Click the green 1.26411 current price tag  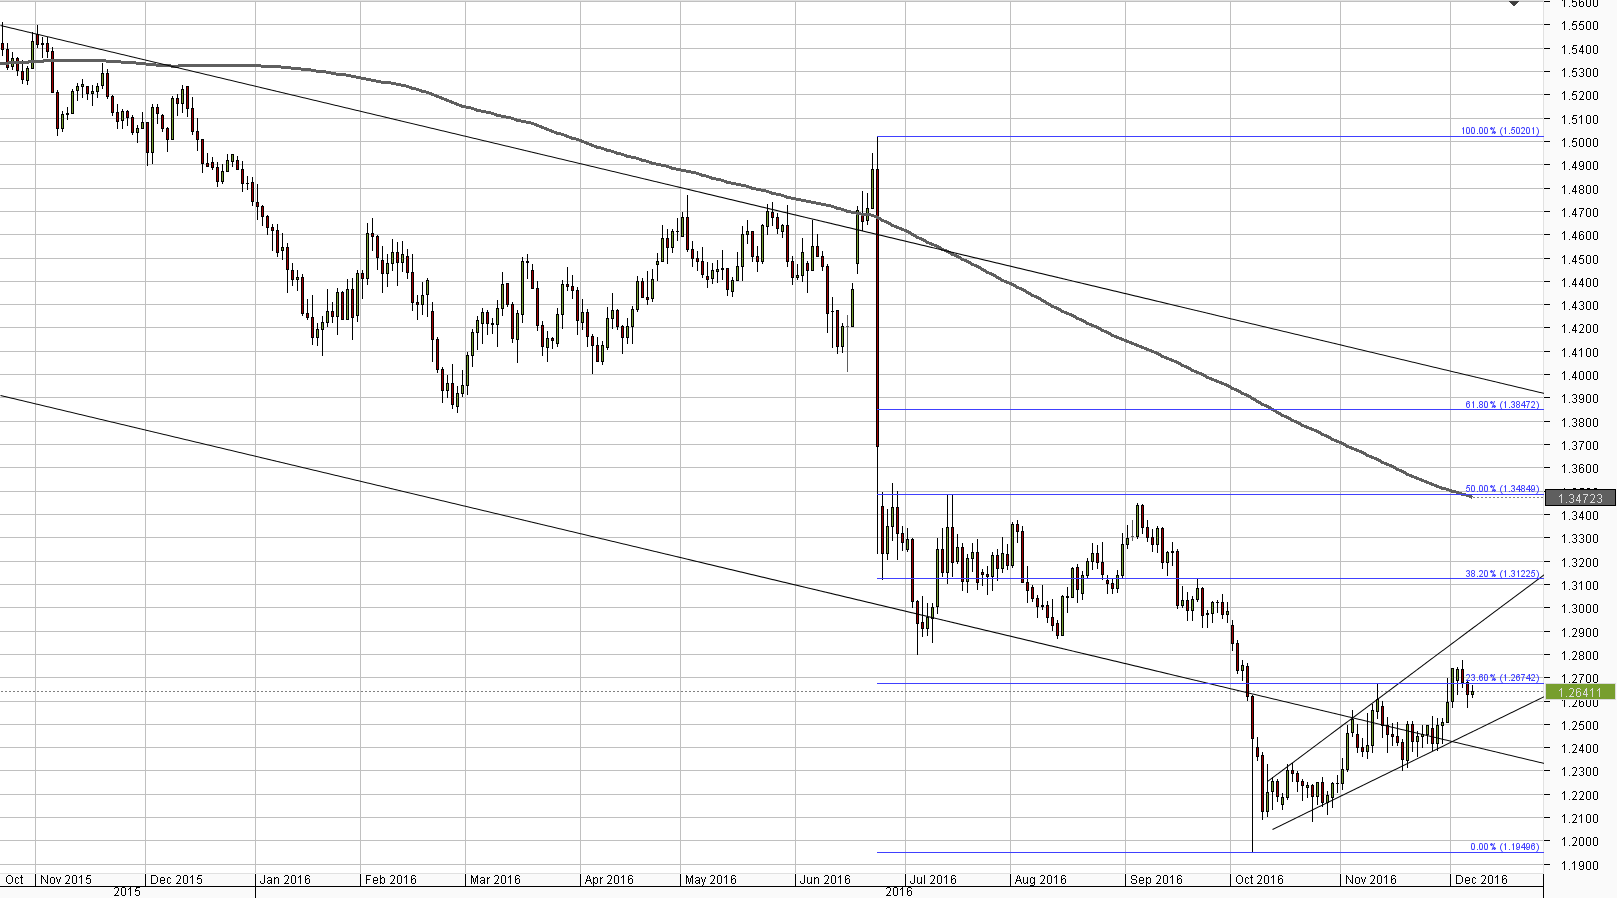coord(1580,692)
